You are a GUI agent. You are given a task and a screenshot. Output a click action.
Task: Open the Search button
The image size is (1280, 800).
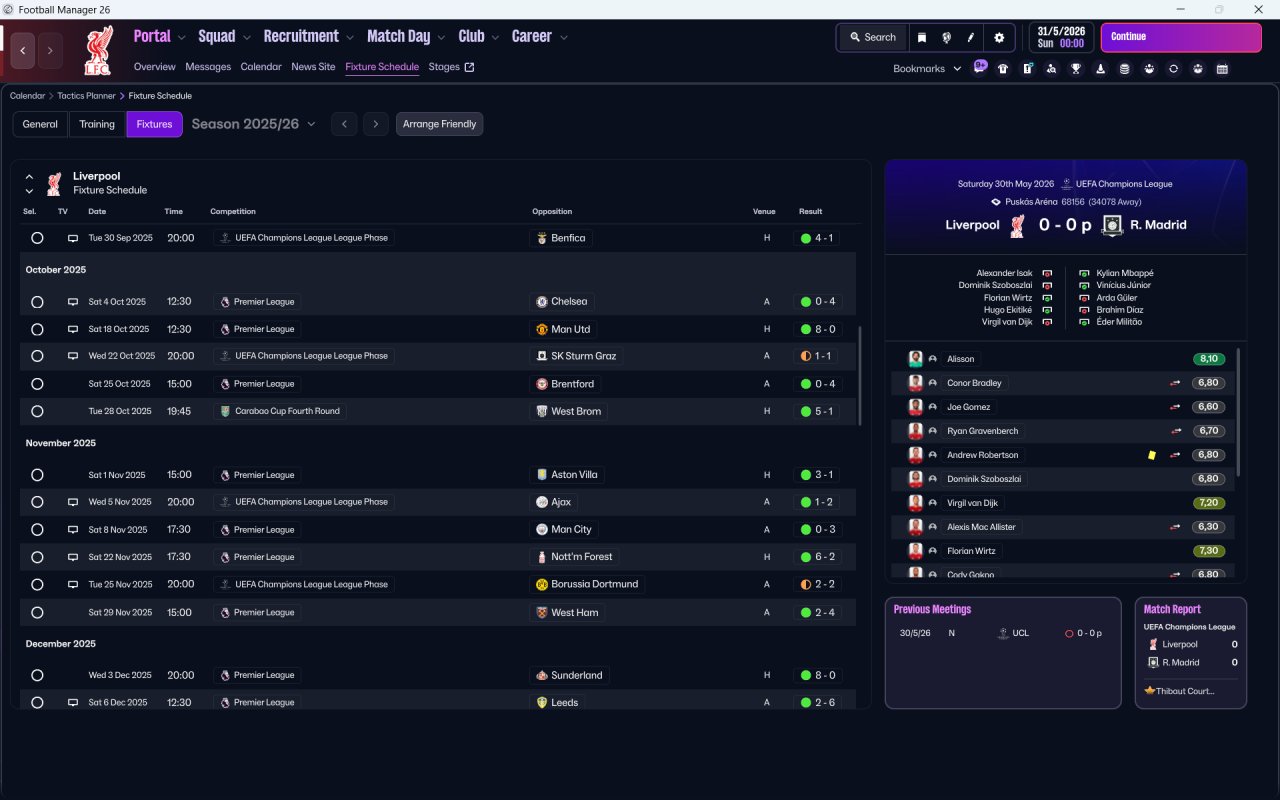pyautogui.click(x=873, y=37)
